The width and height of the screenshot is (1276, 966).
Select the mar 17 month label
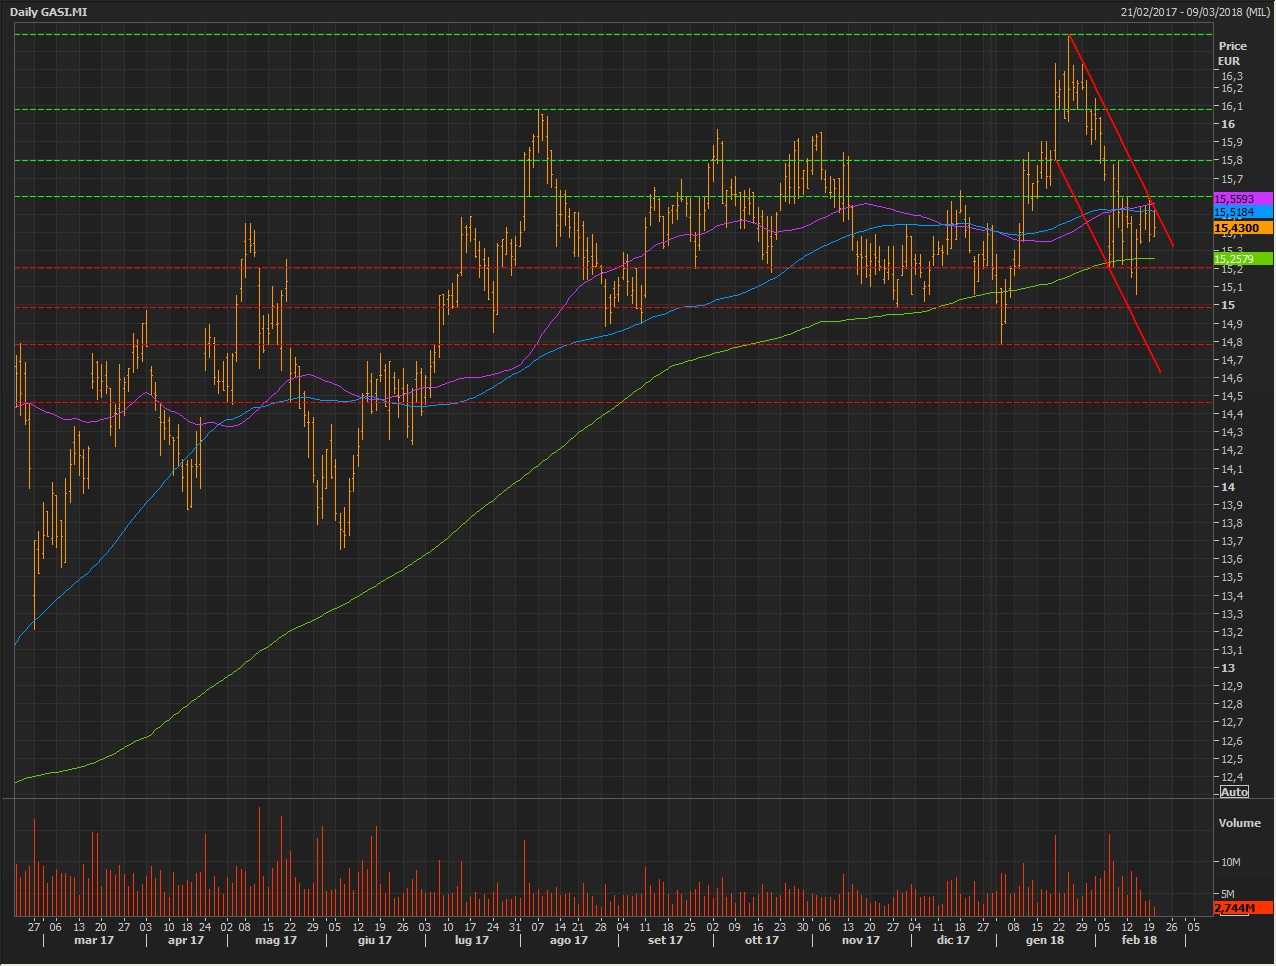click(x=94, y=940)
